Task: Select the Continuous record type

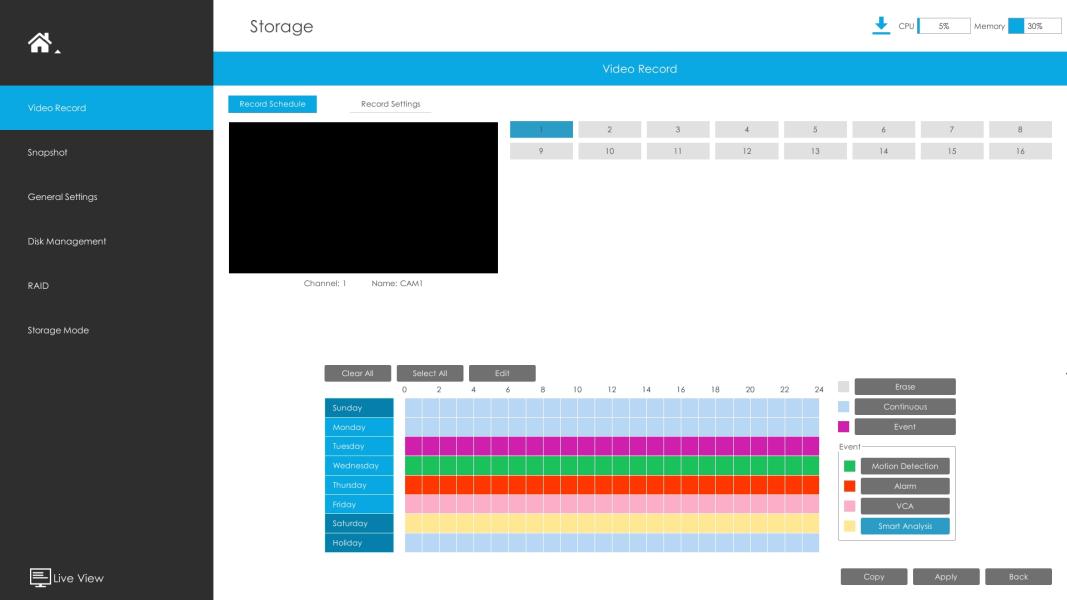Action: (905, 407)
